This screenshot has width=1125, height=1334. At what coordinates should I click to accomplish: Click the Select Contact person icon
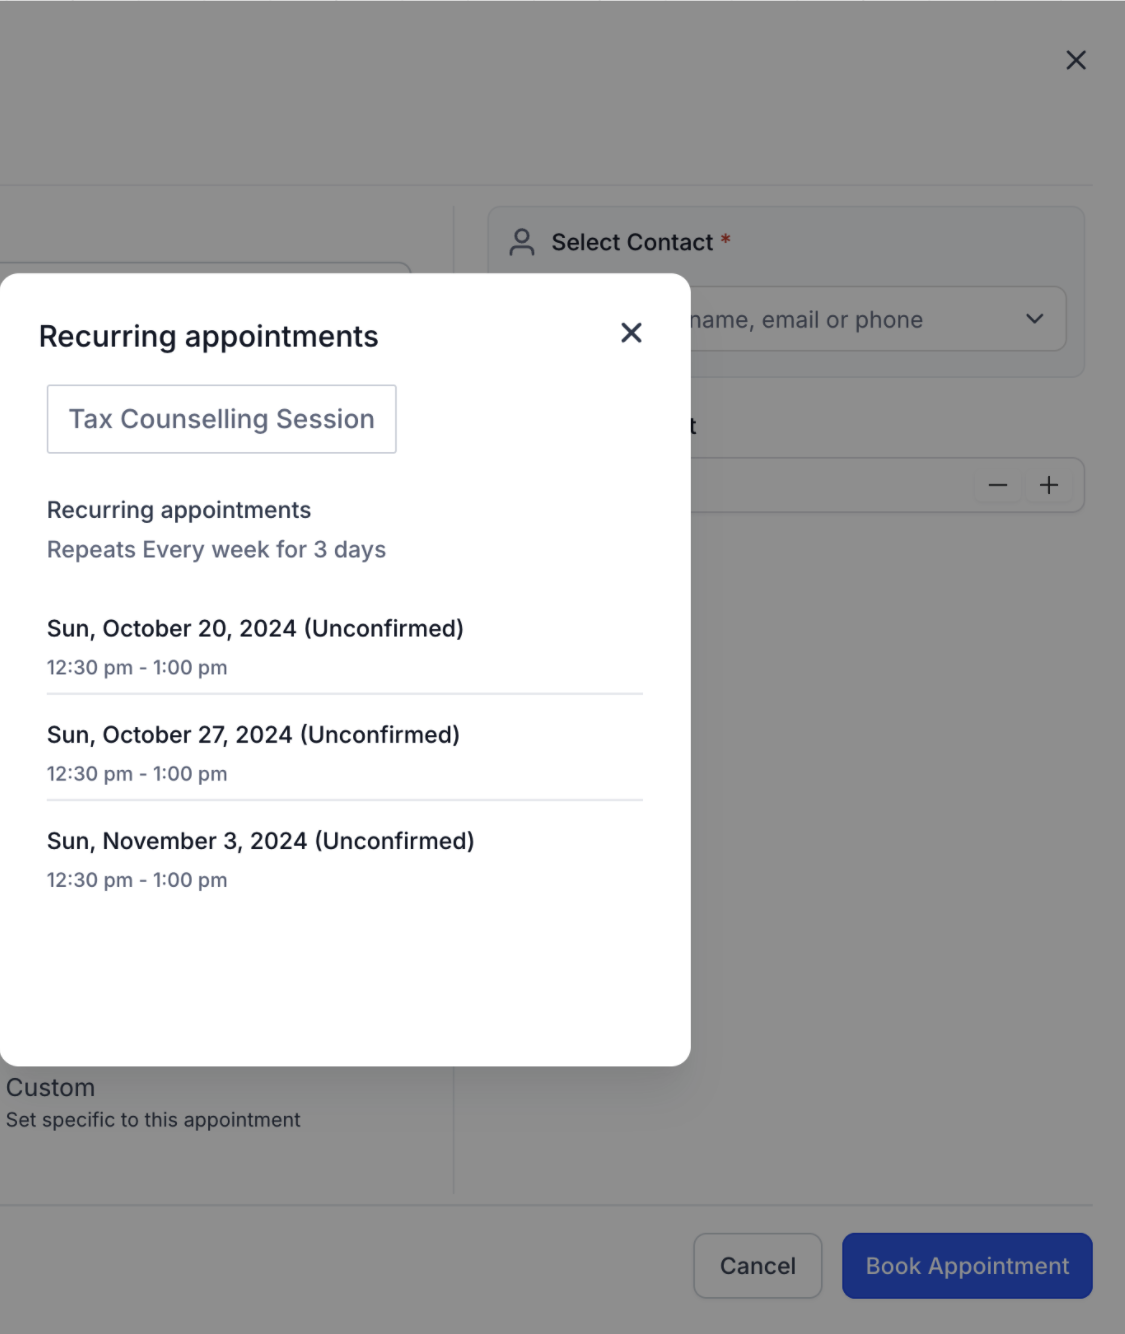(522, 242)
